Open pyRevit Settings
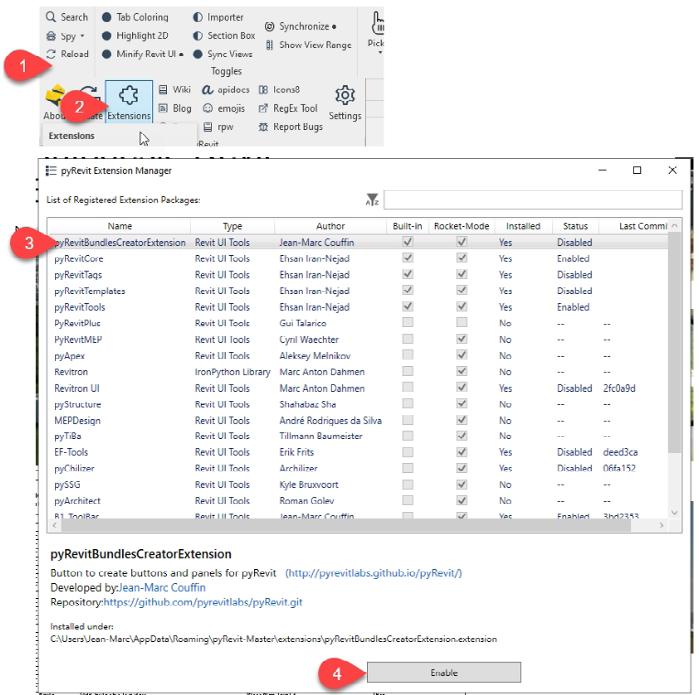Image resolution: width=699 pixels, height=695 pixels. 345,103
